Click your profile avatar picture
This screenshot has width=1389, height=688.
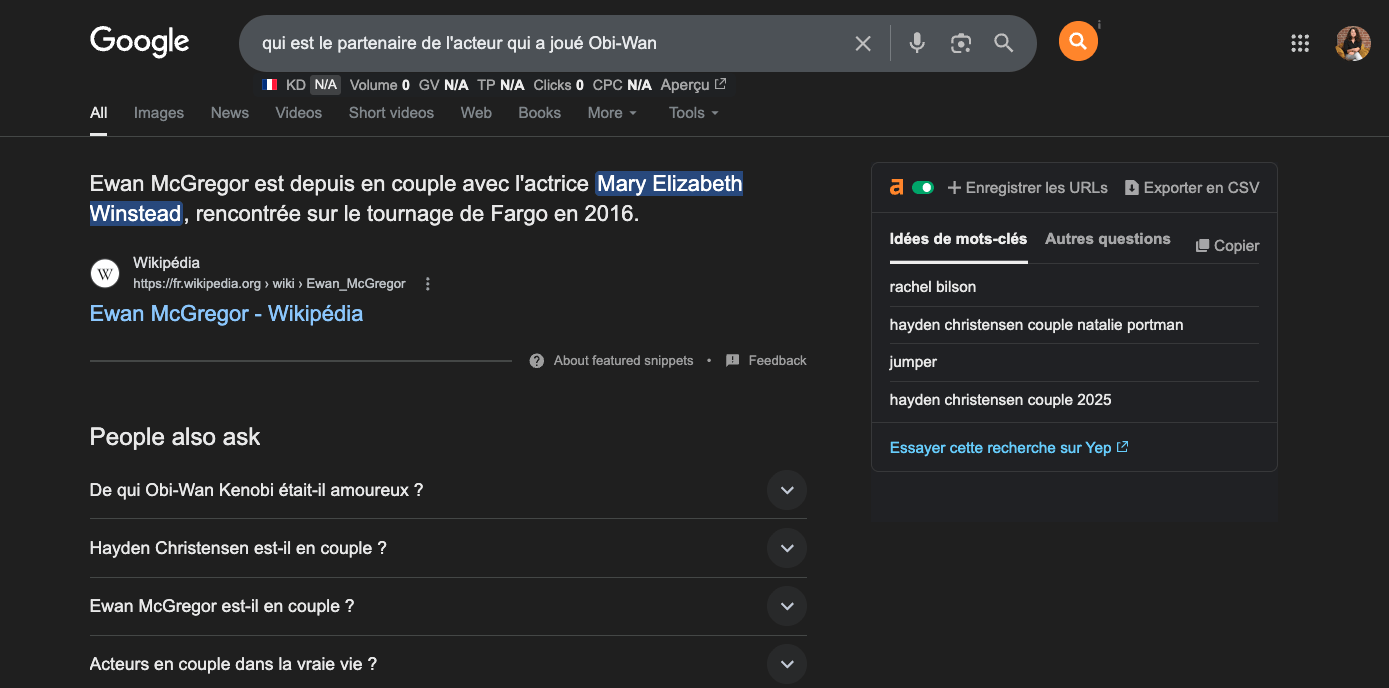pos(1352,42)
